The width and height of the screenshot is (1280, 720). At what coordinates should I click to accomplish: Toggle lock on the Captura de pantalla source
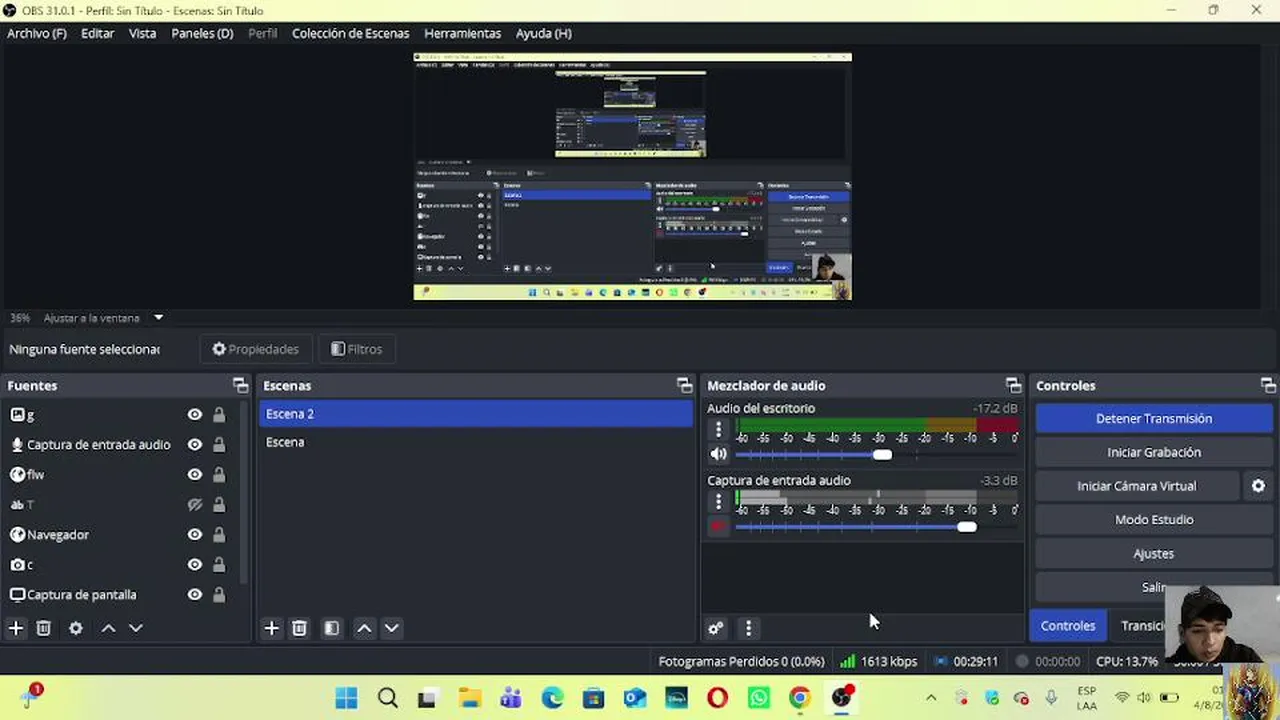tap(219, 595)
